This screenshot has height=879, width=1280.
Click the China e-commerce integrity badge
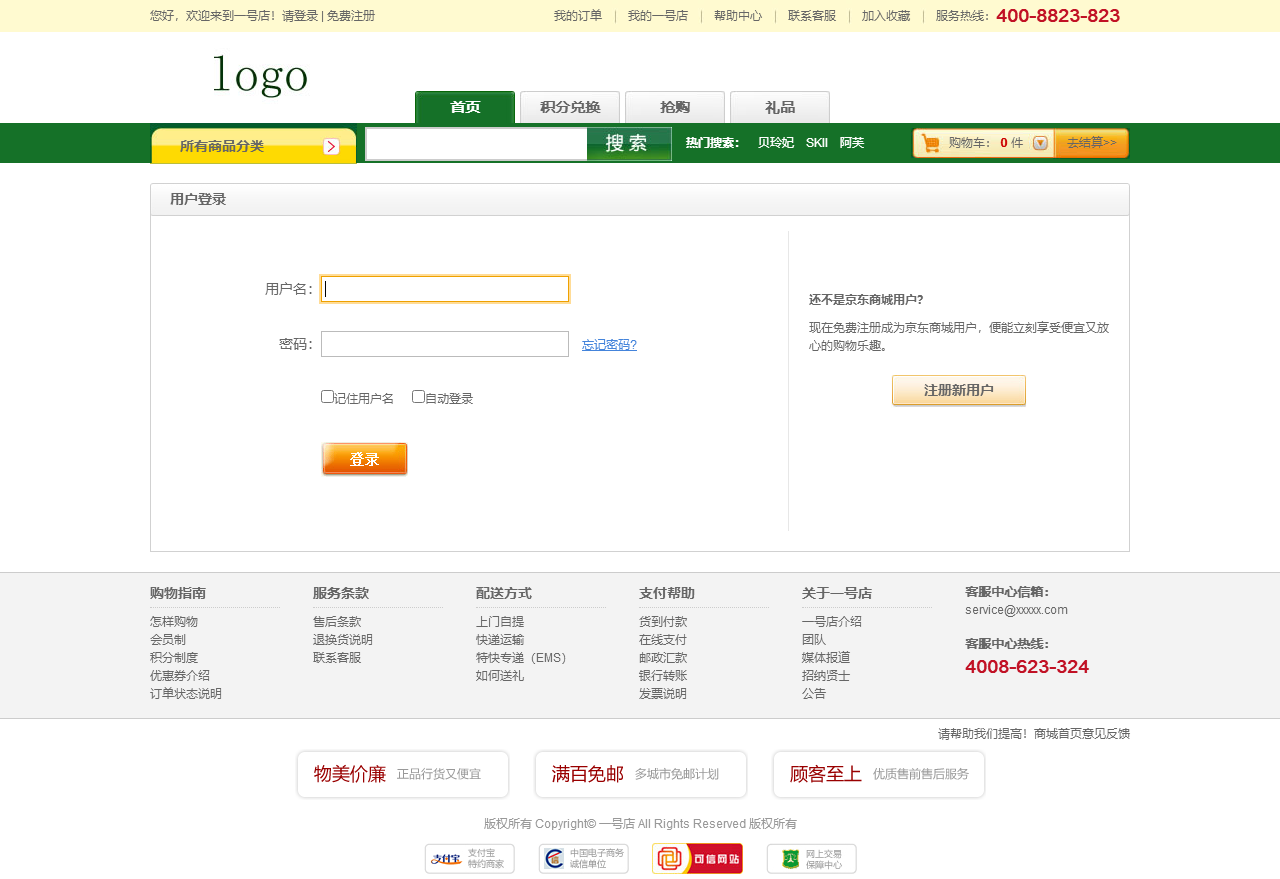(x=583, y=859)
